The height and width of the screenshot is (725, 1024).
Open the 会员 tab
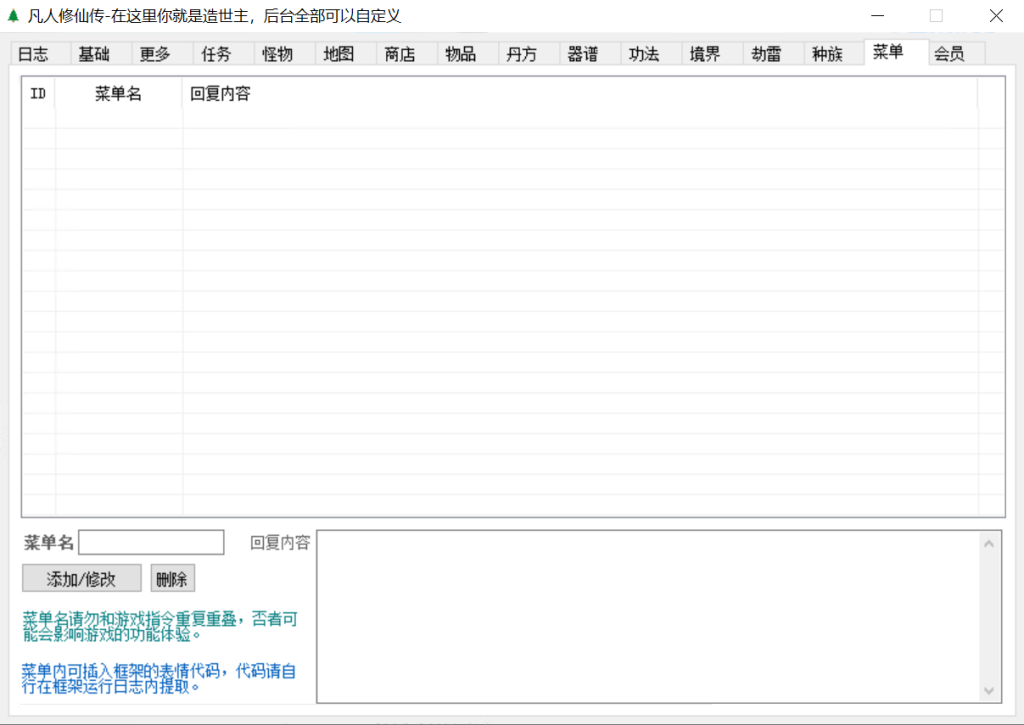[949, 55]
